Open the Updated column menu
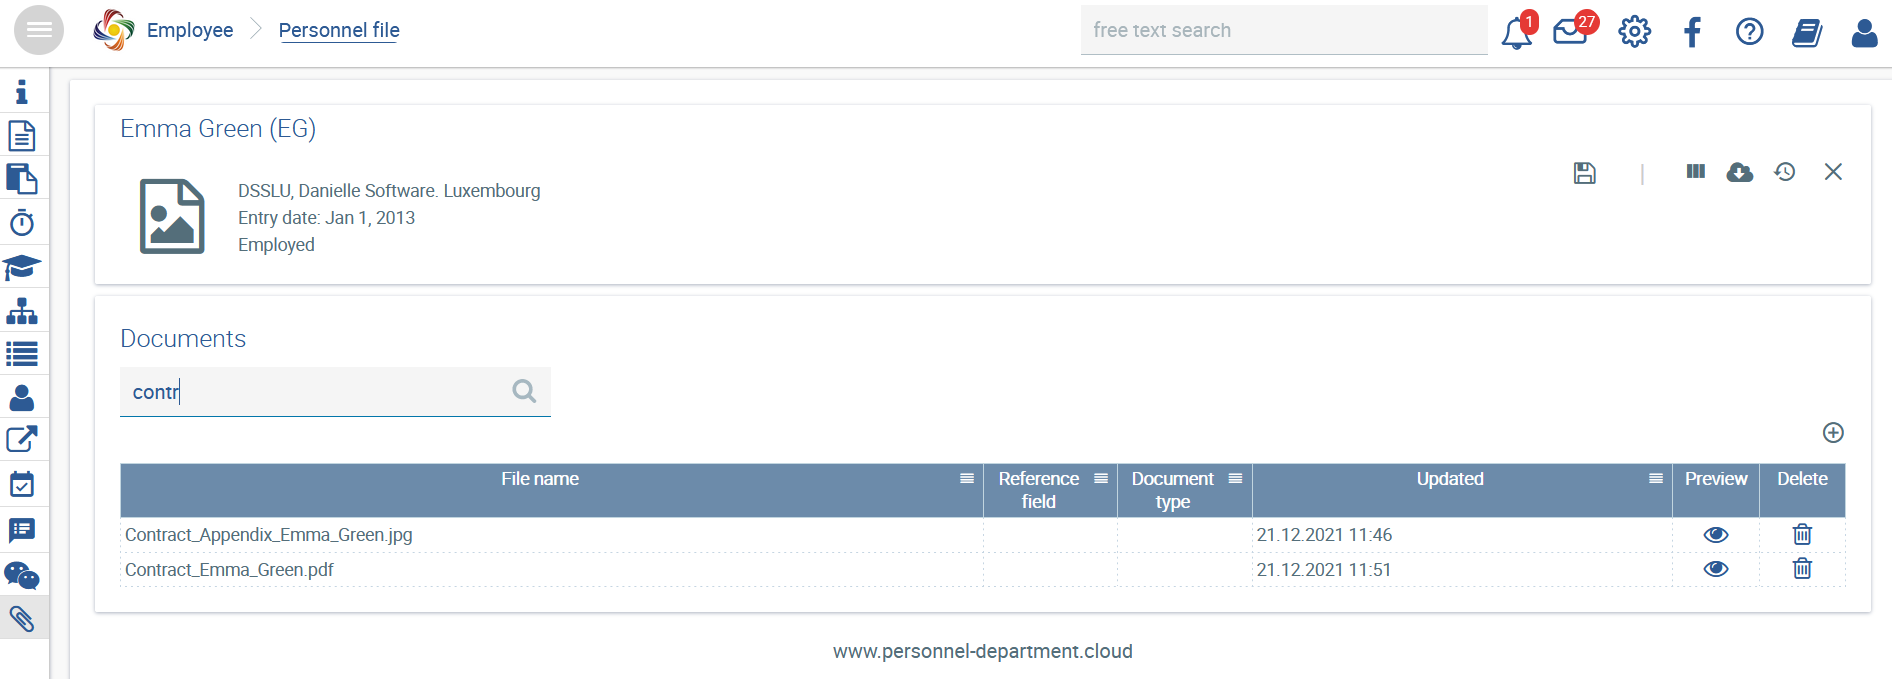Viewport: 1892px width, 679px height. tap(1655, 478)
